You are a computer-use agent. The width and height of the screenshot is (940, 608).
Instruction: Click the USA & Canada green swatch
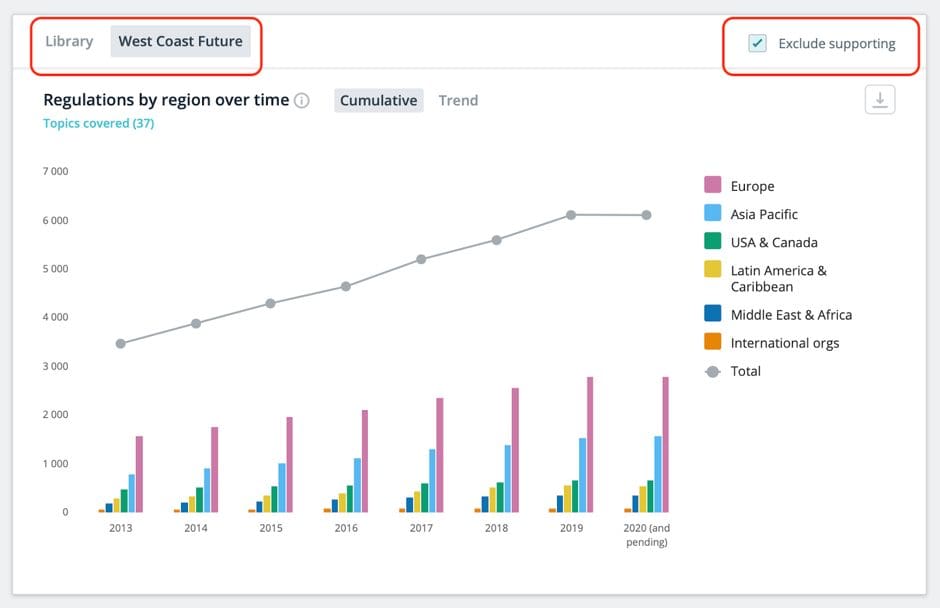coord(713,242)
